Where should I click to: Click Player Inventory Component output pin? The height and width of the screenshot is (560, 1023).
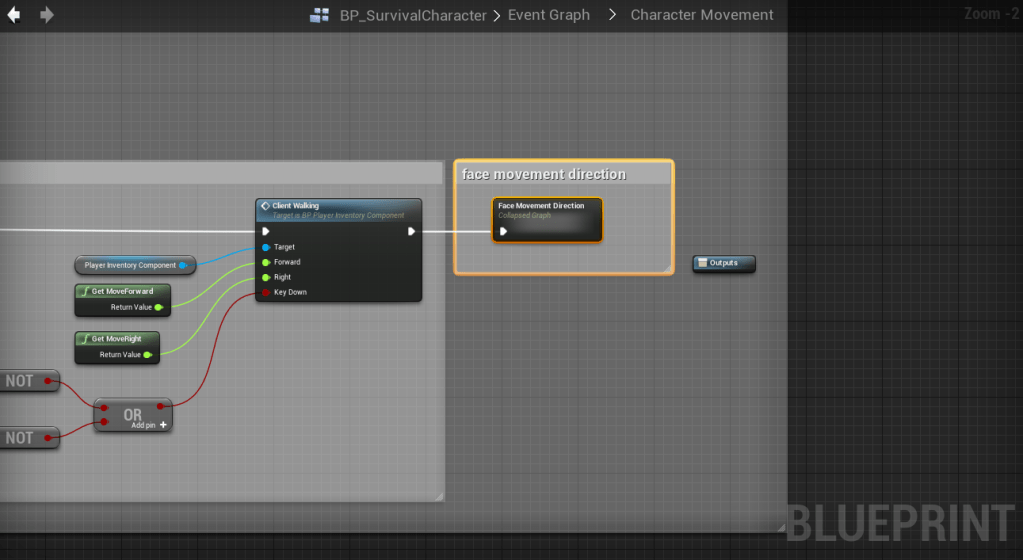click(x=183, y=265)
